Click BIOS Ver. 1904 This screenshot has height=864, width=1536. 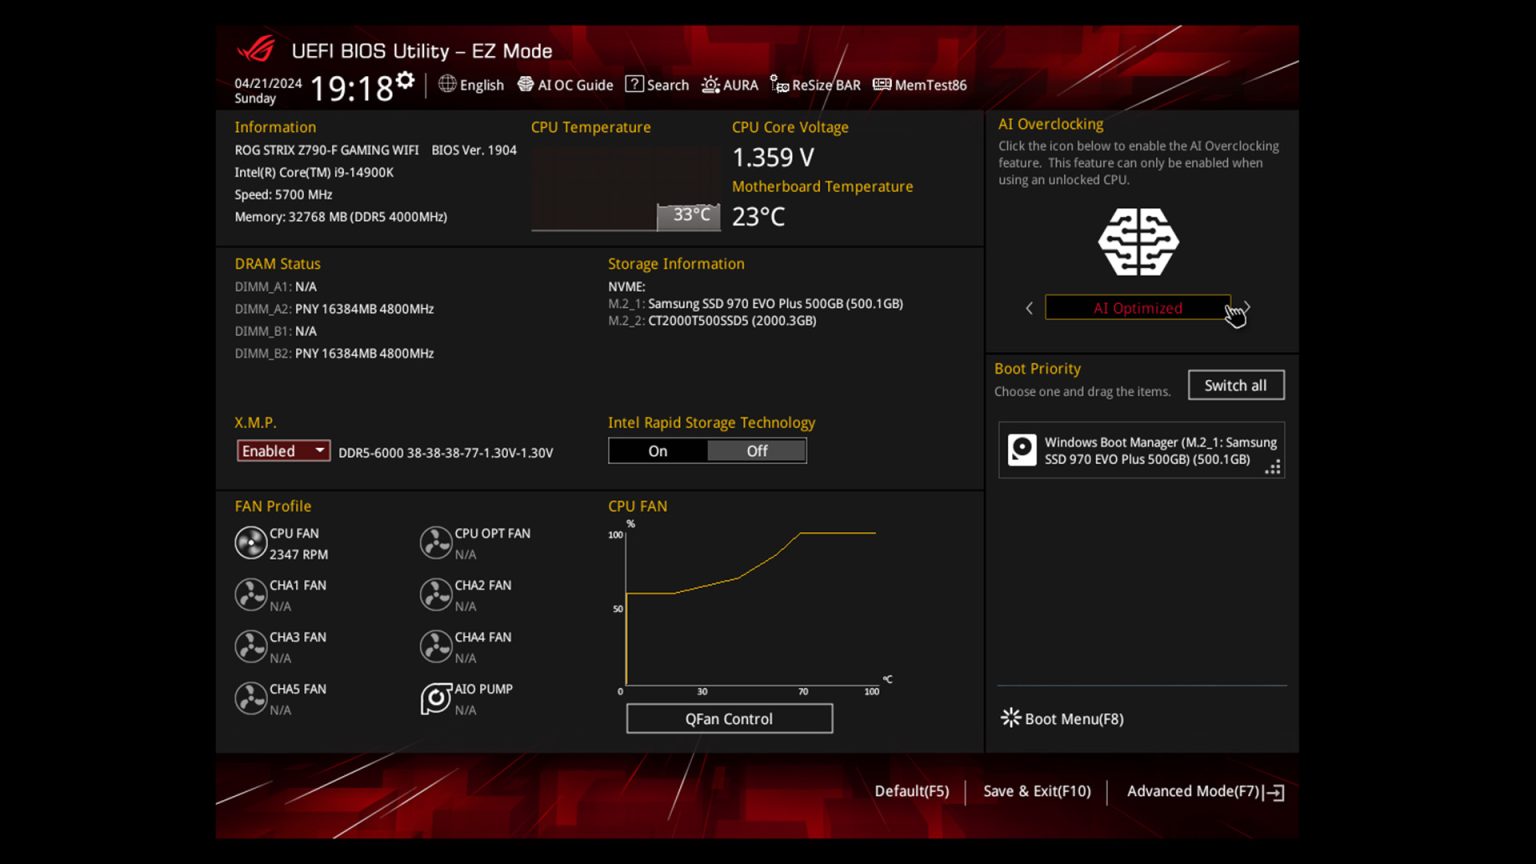474,150
